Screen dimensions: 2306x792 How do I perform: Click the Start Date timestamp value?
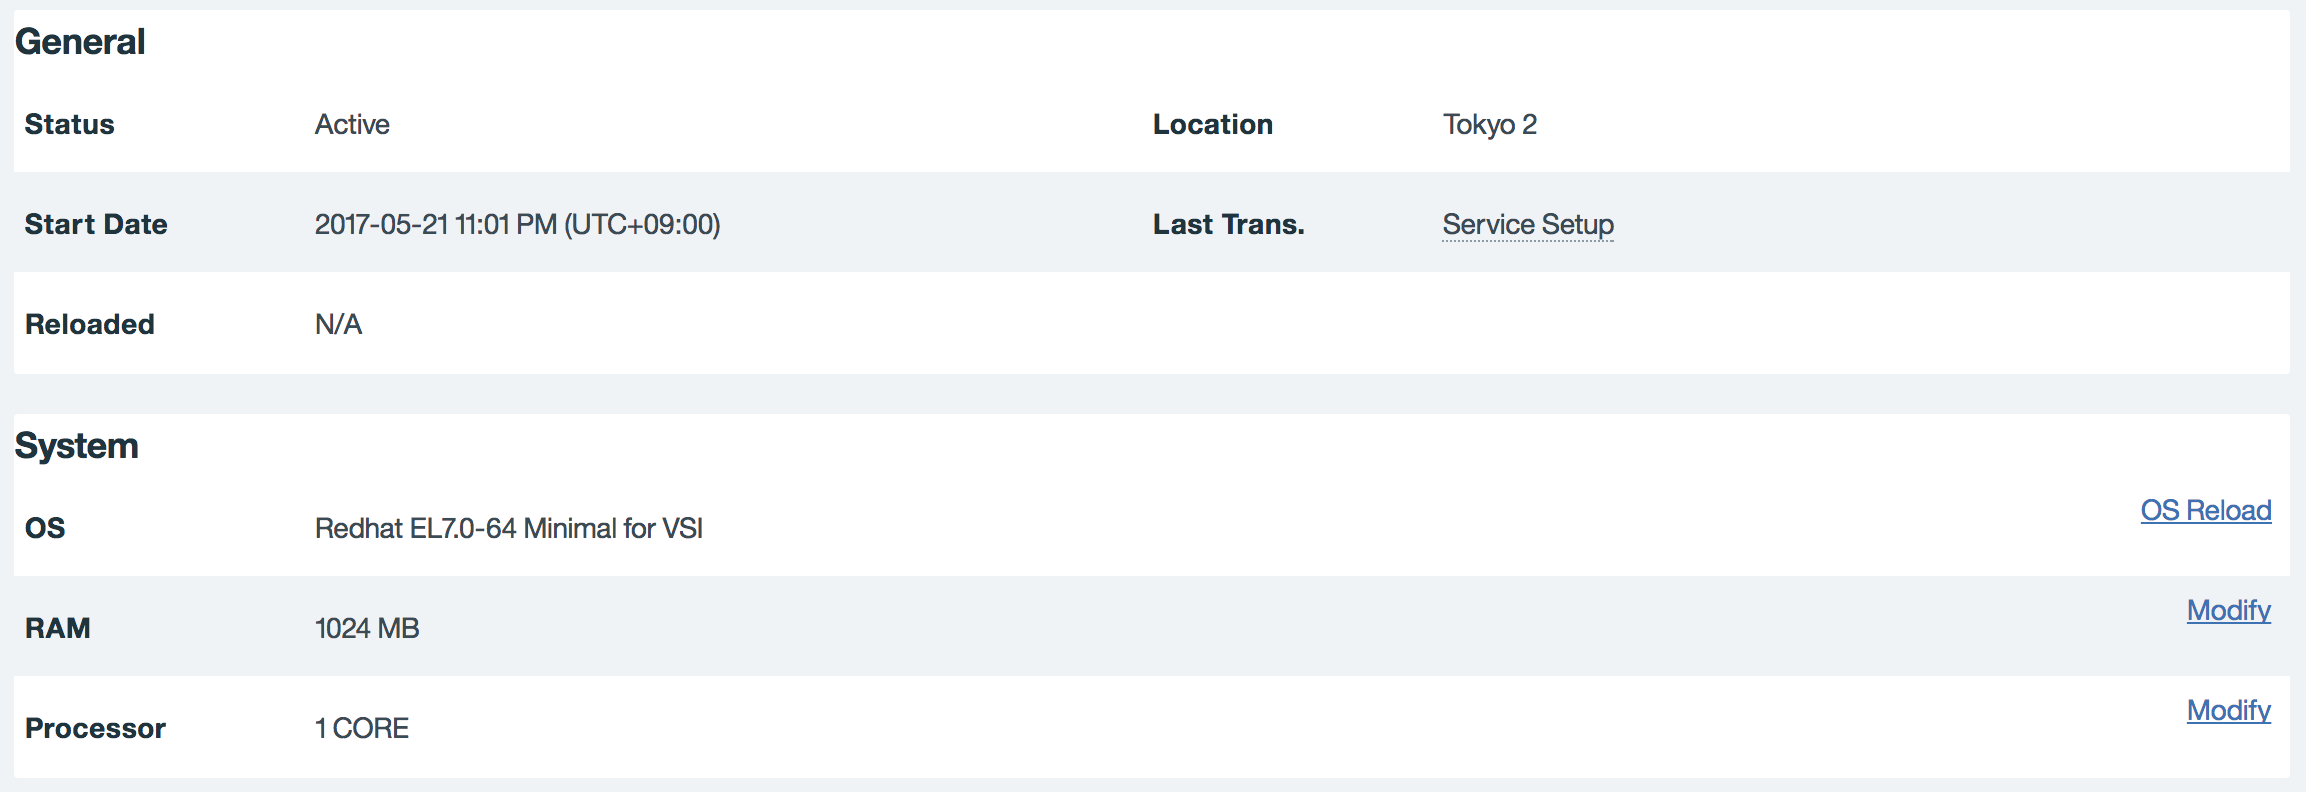pyautogui.click(x=517, y=224)
